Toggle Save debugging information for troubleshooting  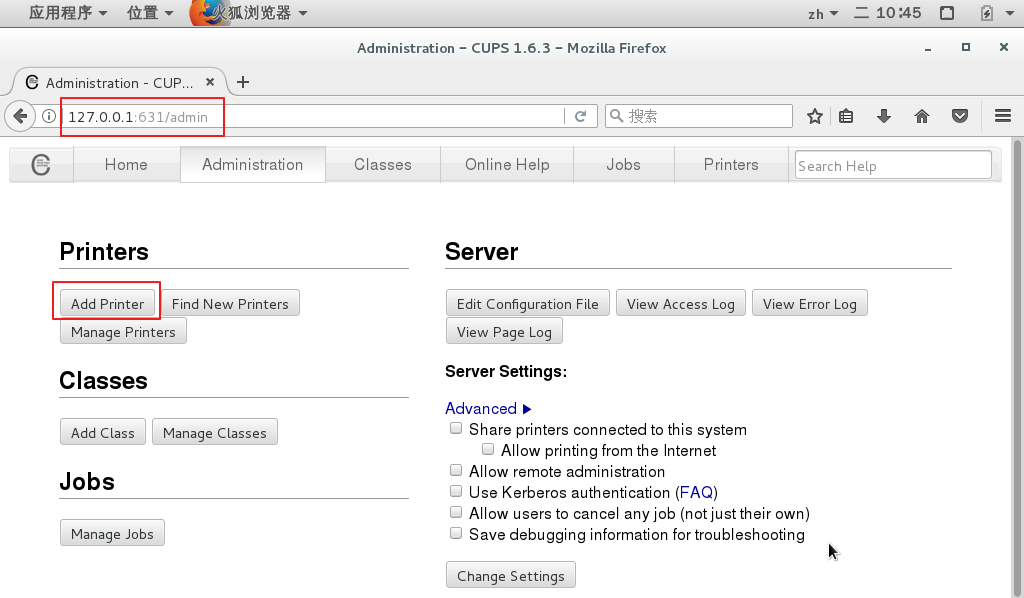[x=456, y=534]
